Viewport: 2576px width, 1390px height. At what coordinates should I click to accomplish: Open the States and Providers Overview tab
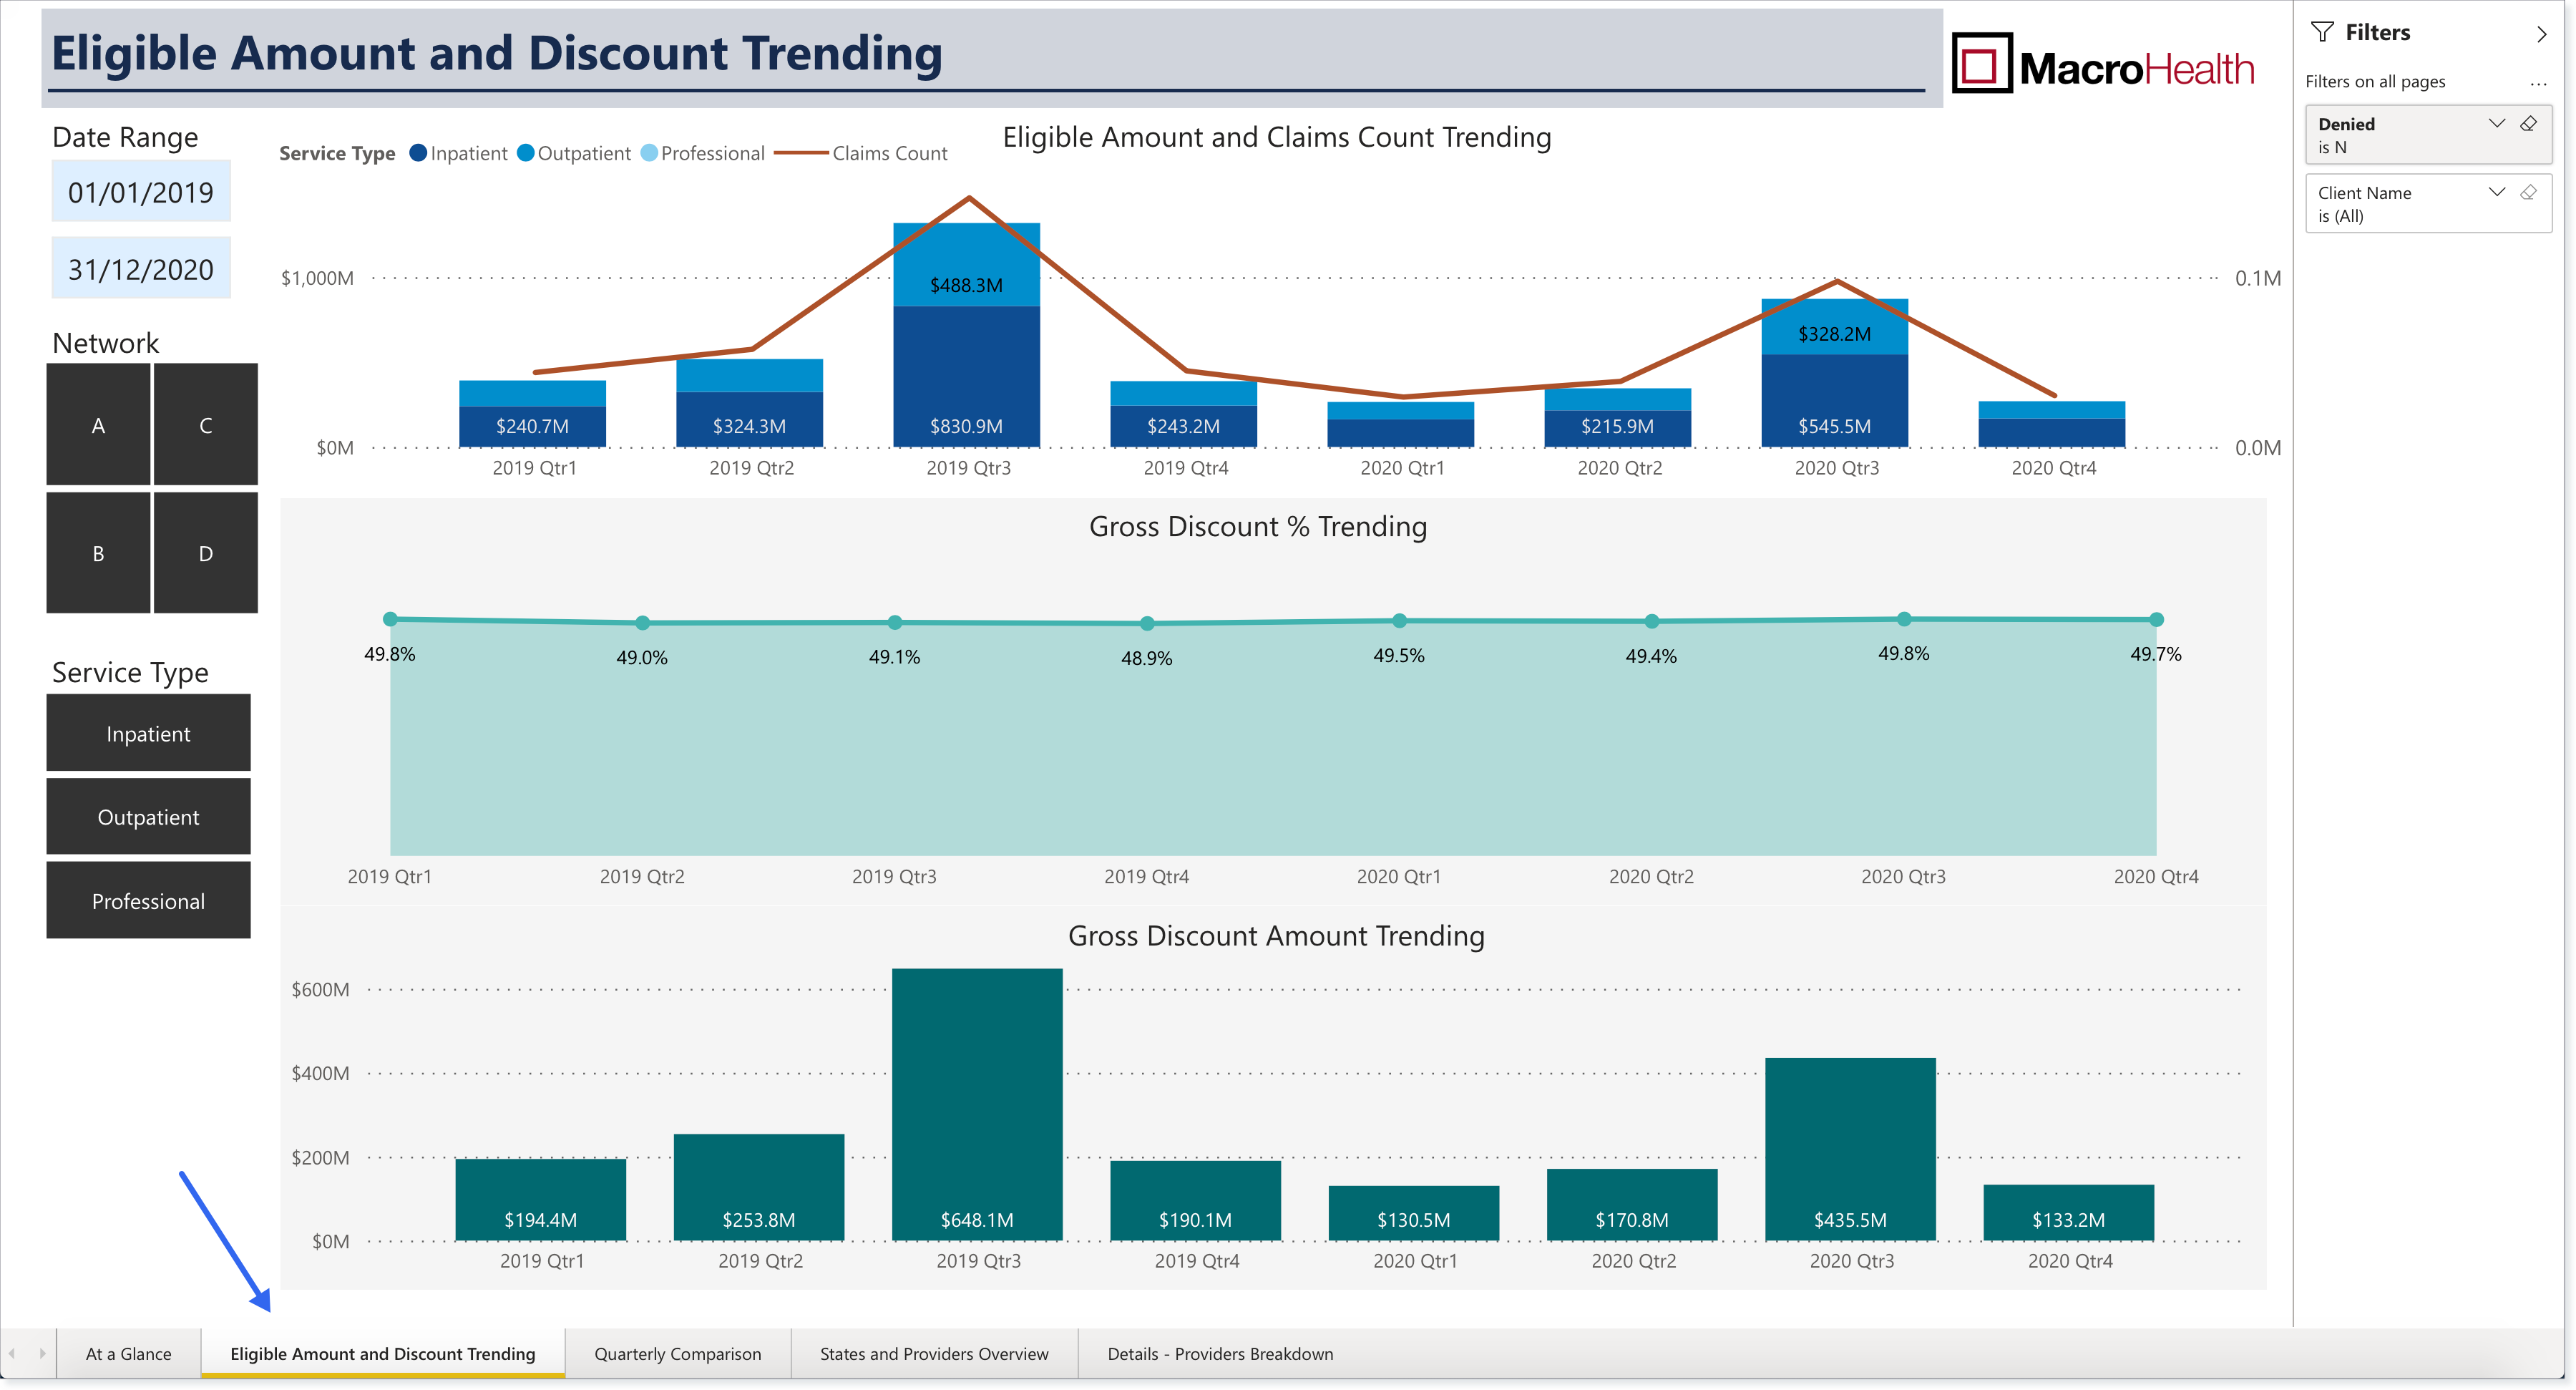point(934,1354)
